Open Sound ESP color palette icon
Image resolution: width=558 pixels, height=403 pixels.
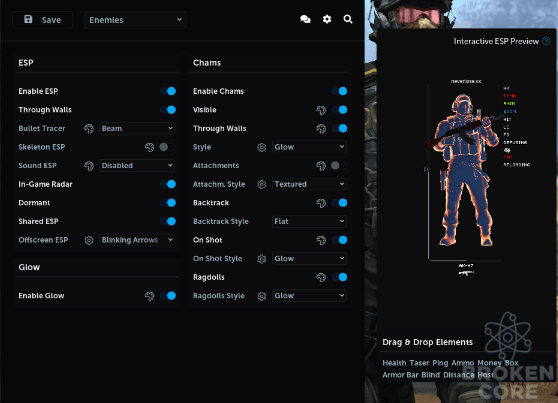[89, 166]
